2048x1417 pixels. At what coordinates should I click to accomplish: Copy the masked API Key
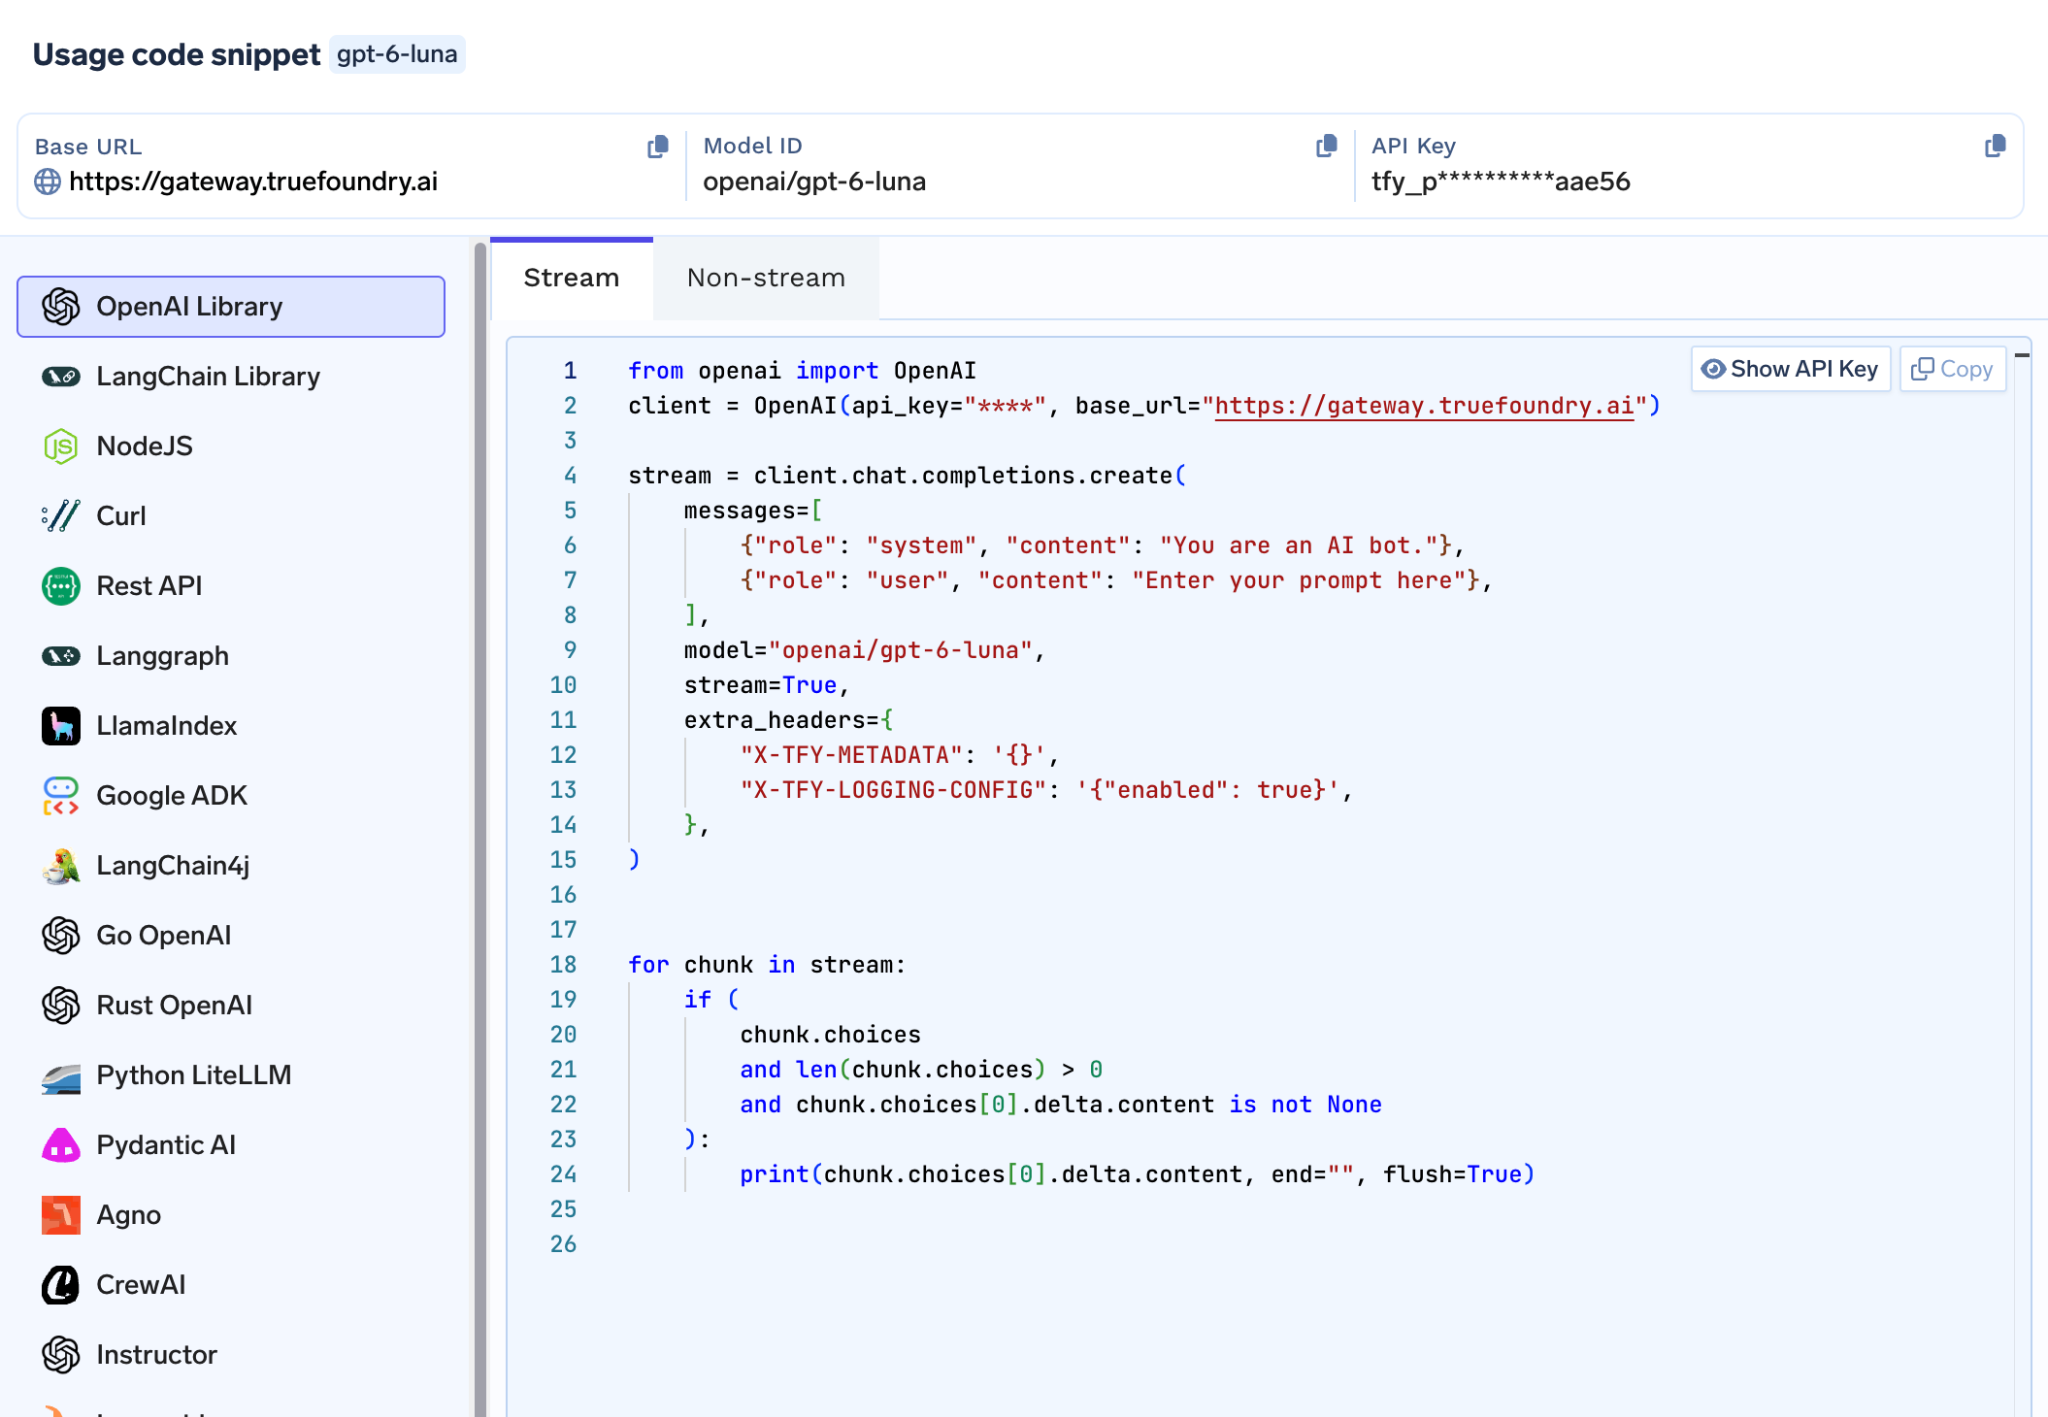click(x=1994, y=147)
